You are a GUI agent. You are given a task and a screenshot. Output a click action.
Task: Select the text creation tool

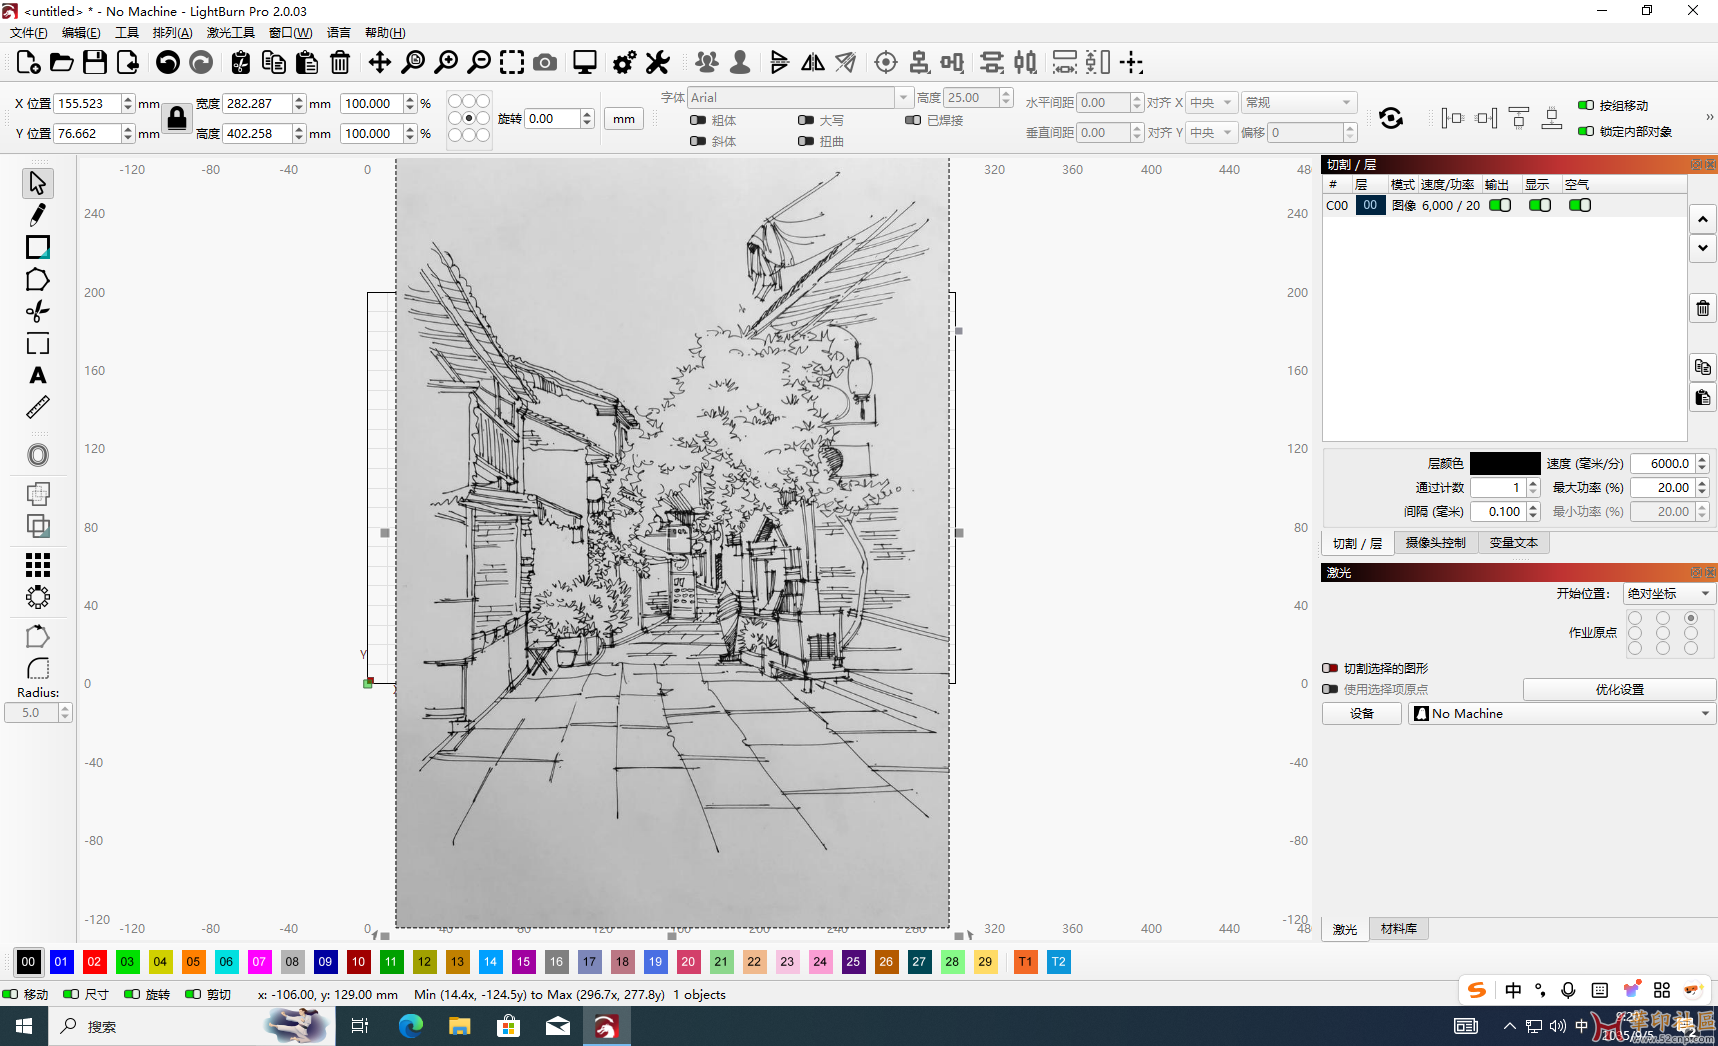tap(37, 375)
